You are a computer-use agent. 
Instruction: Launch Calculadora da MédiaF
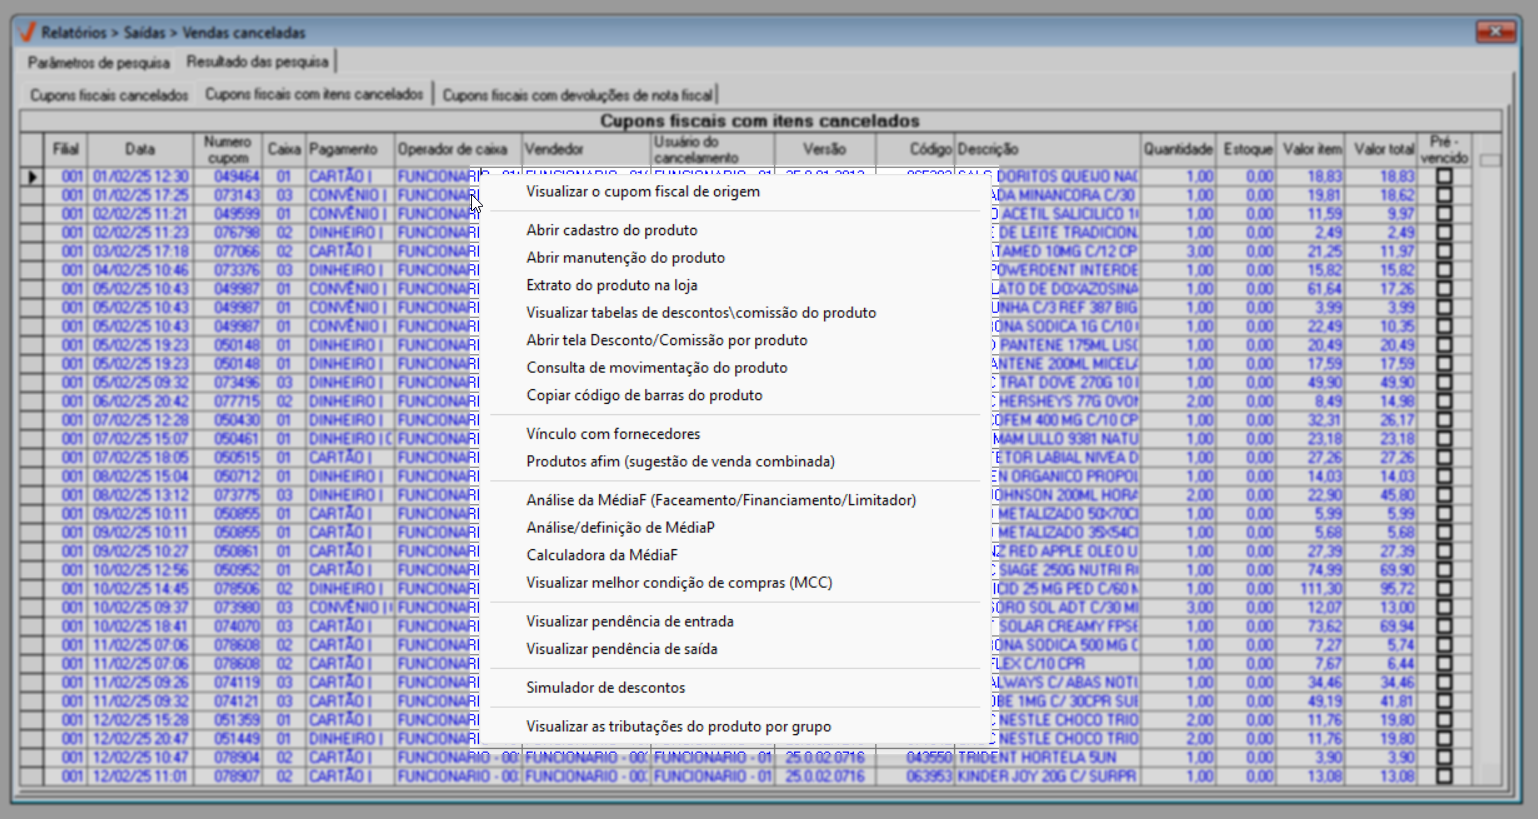click(602, 555)
